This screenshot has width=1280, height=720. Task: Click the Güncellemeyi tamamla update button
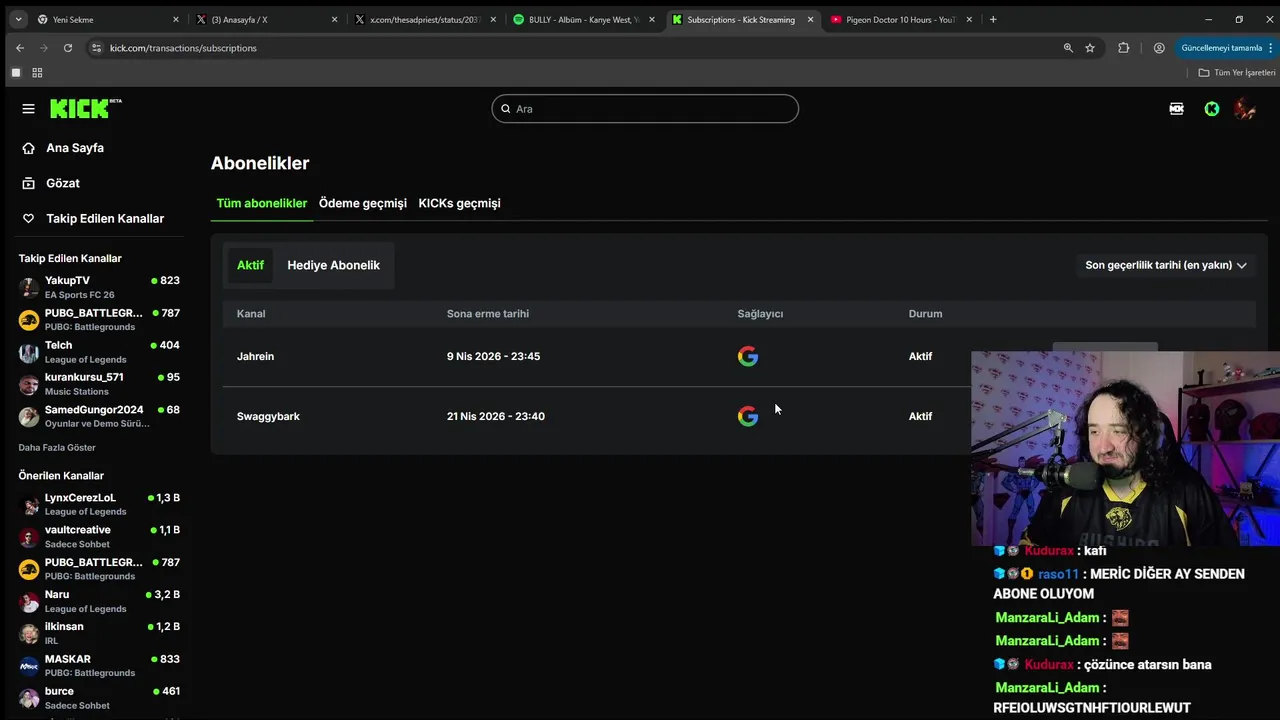pyautogui.click(x=1225, y=48)
